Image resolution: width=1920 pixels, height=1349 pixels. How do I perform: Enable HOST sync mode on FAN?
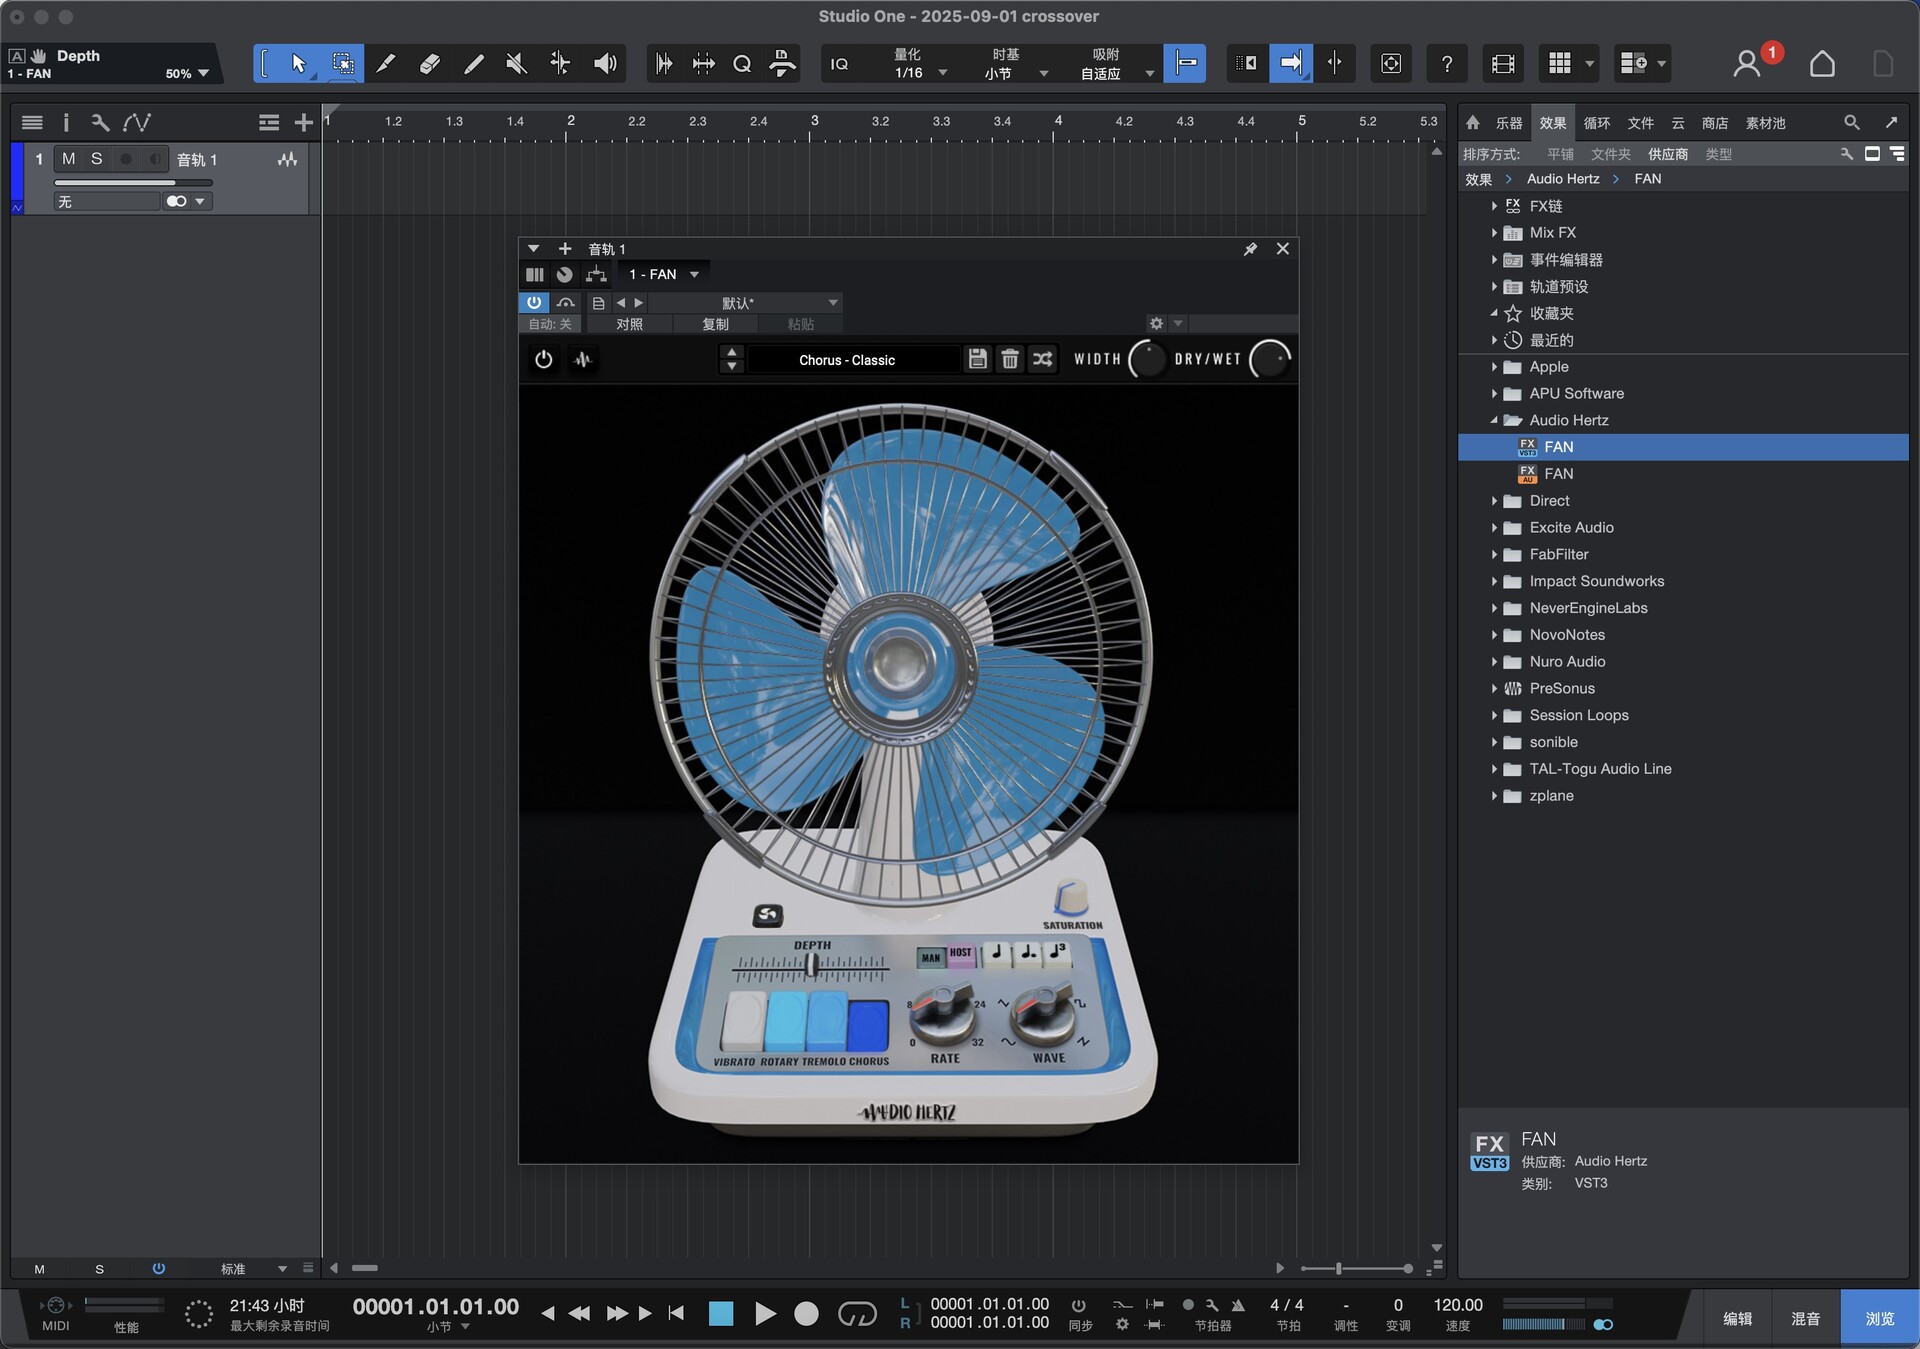click(x=960, y=954)
